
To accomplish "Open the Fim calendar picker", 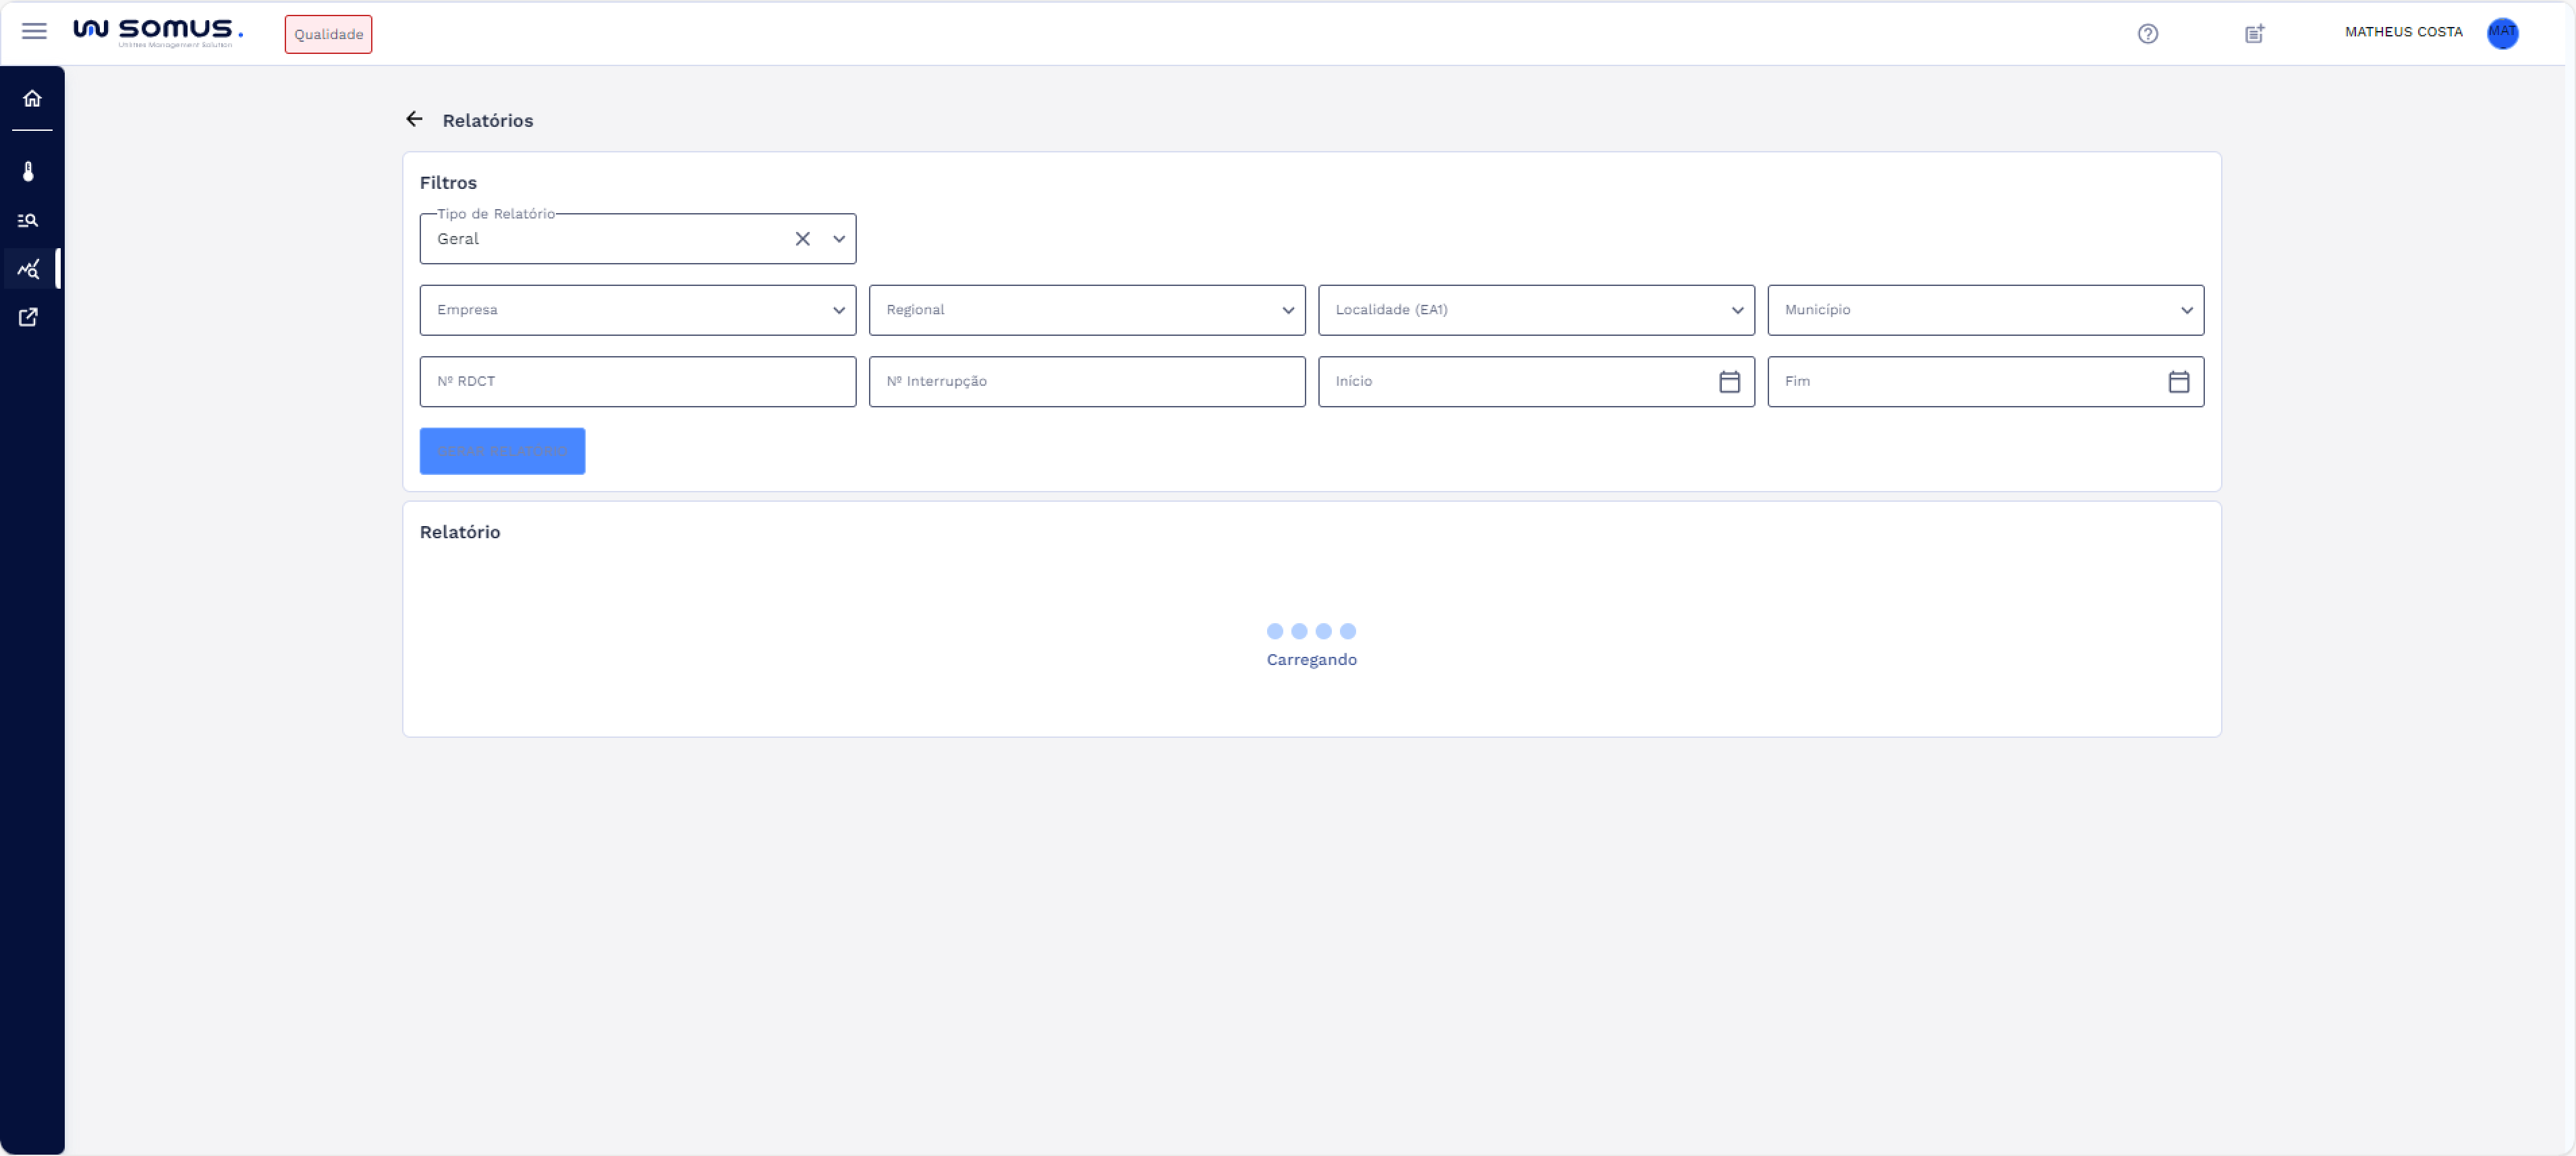I will 2178,382.
